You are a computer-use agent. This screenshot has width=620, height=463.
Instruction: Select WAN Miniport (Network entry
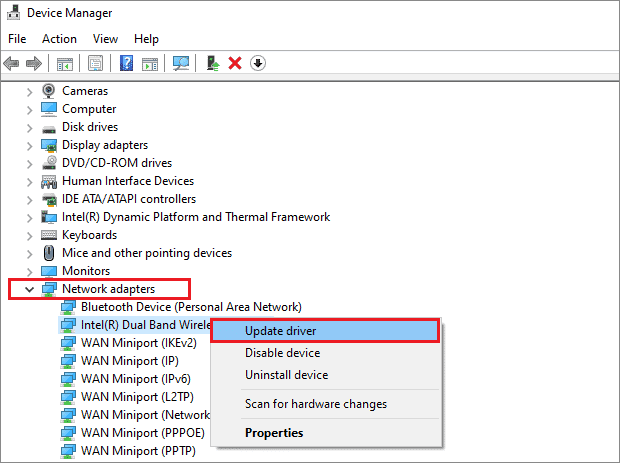pos(146,415)
